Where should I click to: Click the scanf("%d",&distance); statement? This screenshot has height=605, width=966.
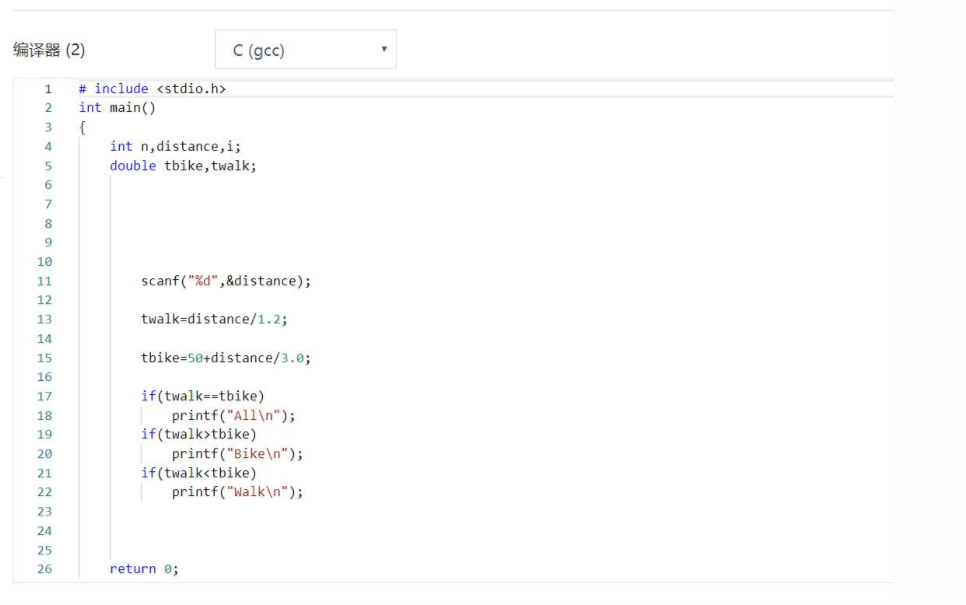[x=226, y=281]
